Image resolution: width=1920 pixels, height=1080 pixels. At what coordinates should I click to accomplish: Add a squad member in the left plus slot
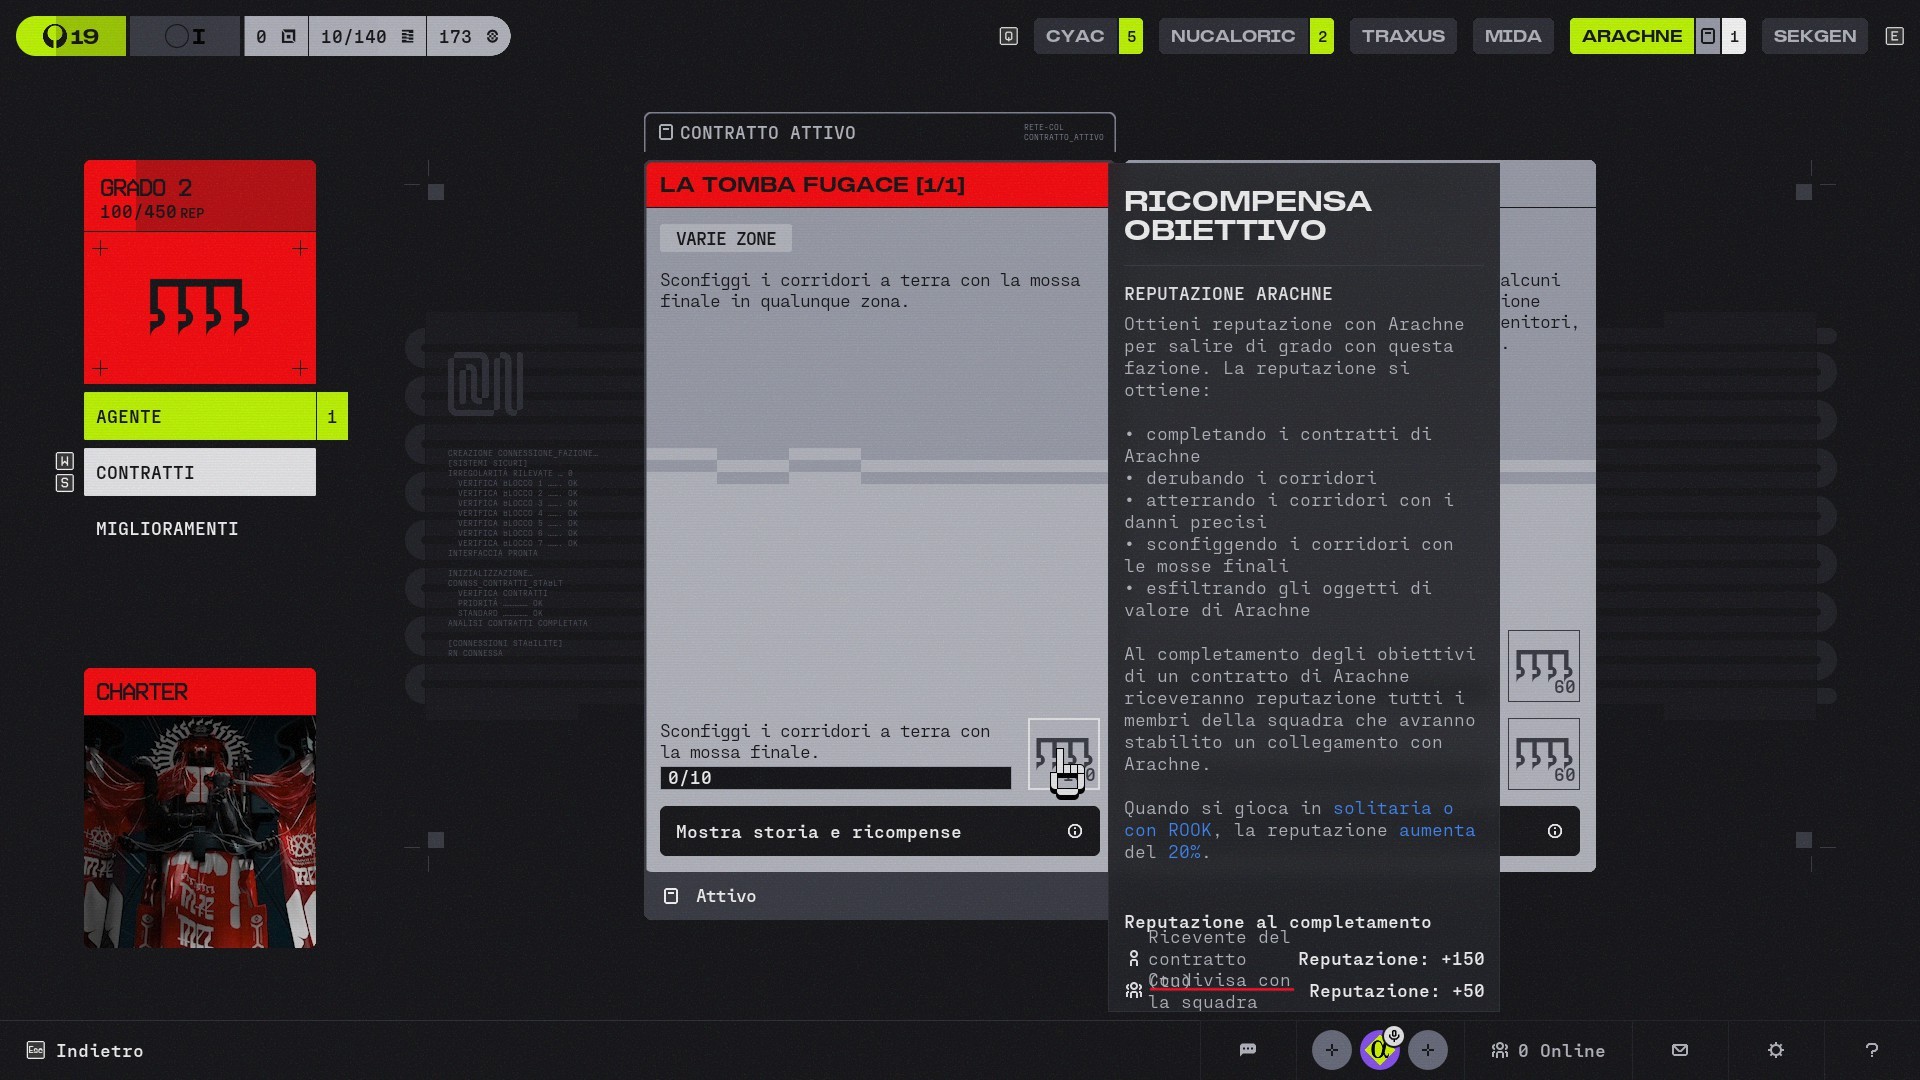click(1331, 1050)
